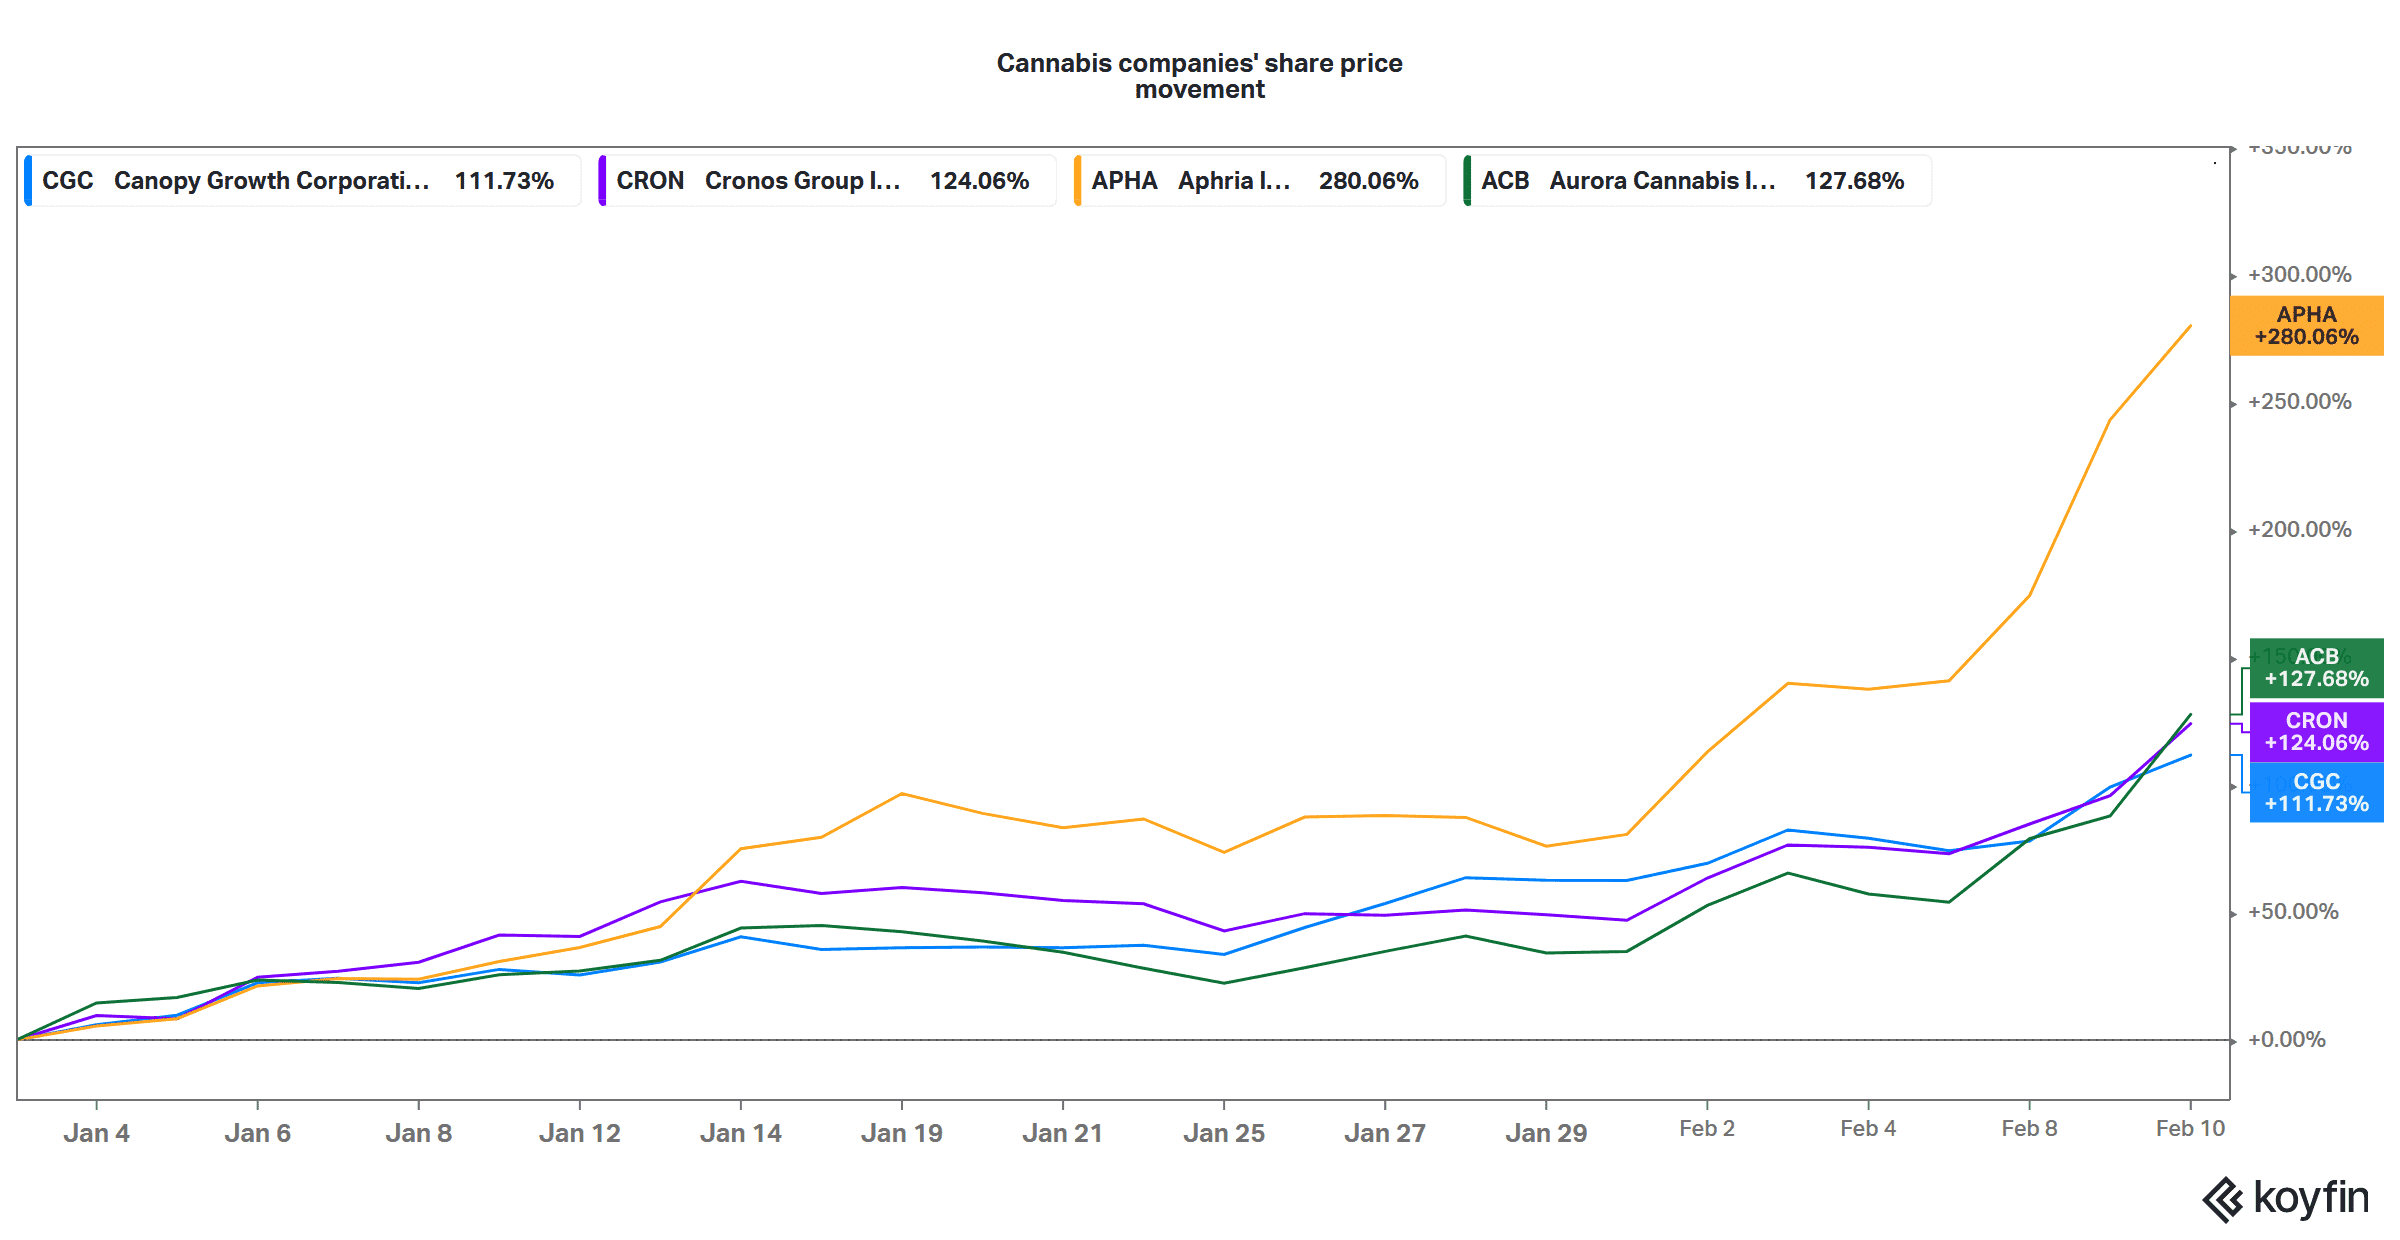Viewport: 2400px width, 1240px height.
Task: Select the CGC Canopy Growth legend entry
Action: 303,181
